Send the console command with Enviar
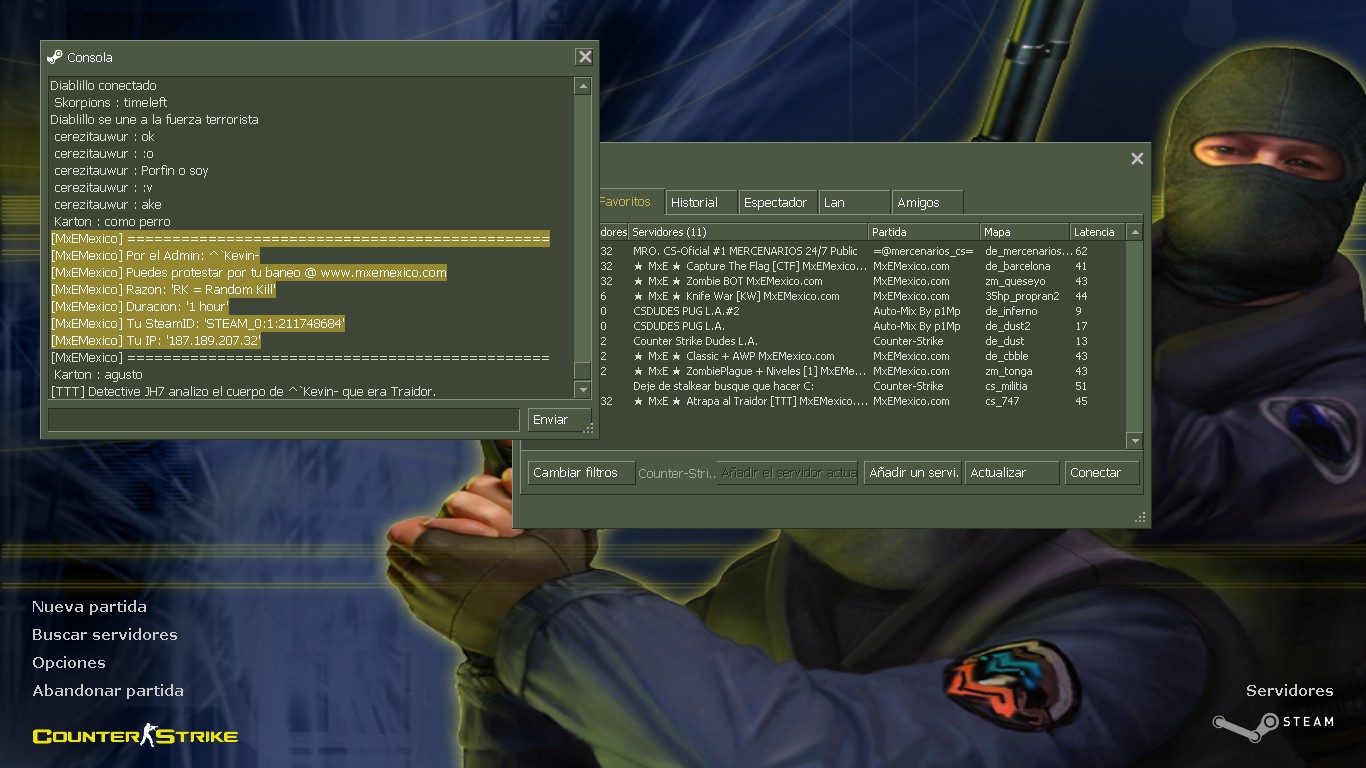 tap(559, 420)
